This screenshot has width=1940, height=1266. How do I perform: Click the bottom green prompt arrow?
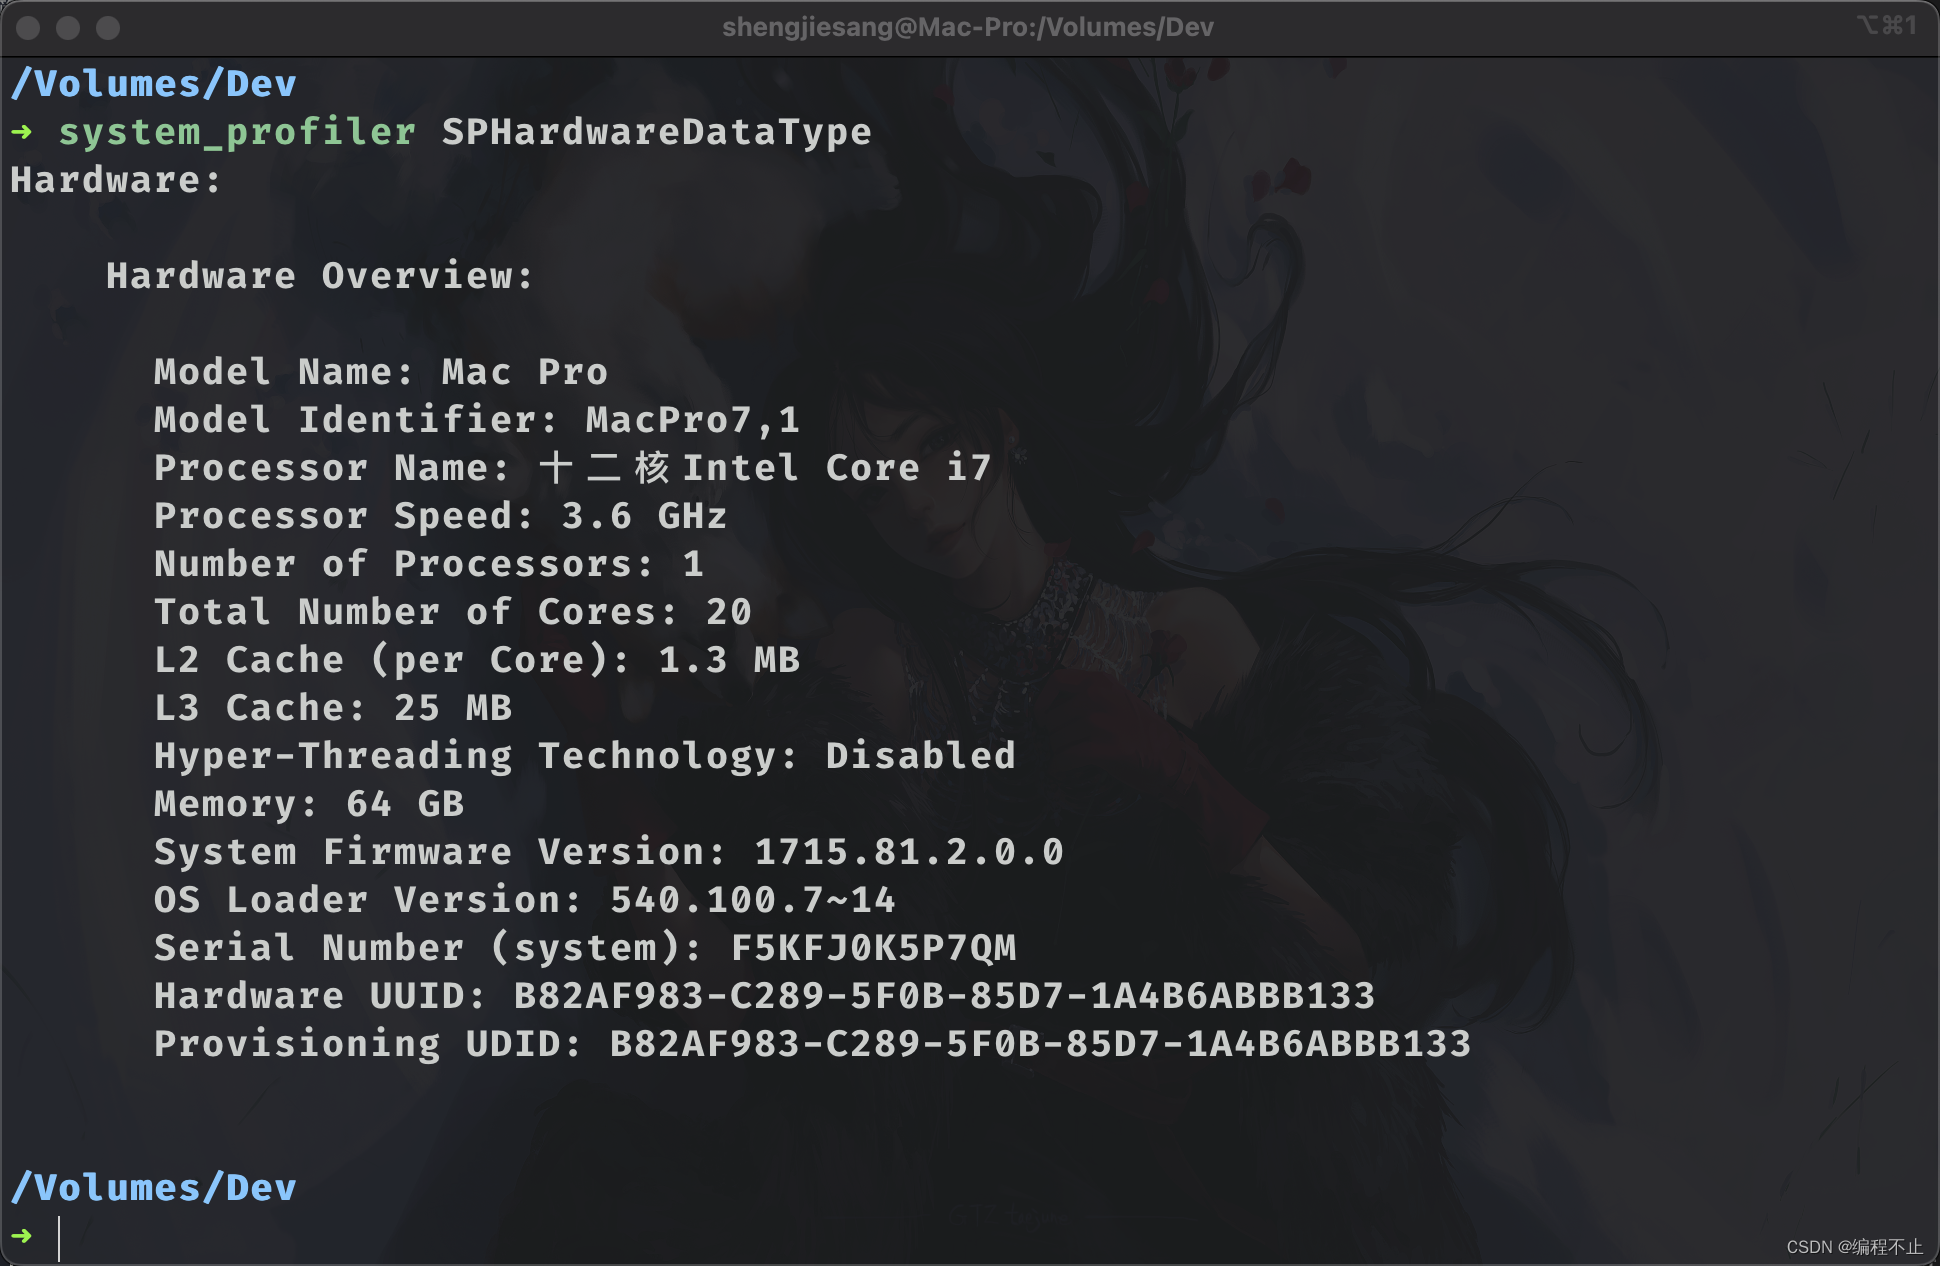coord(22,1236)
